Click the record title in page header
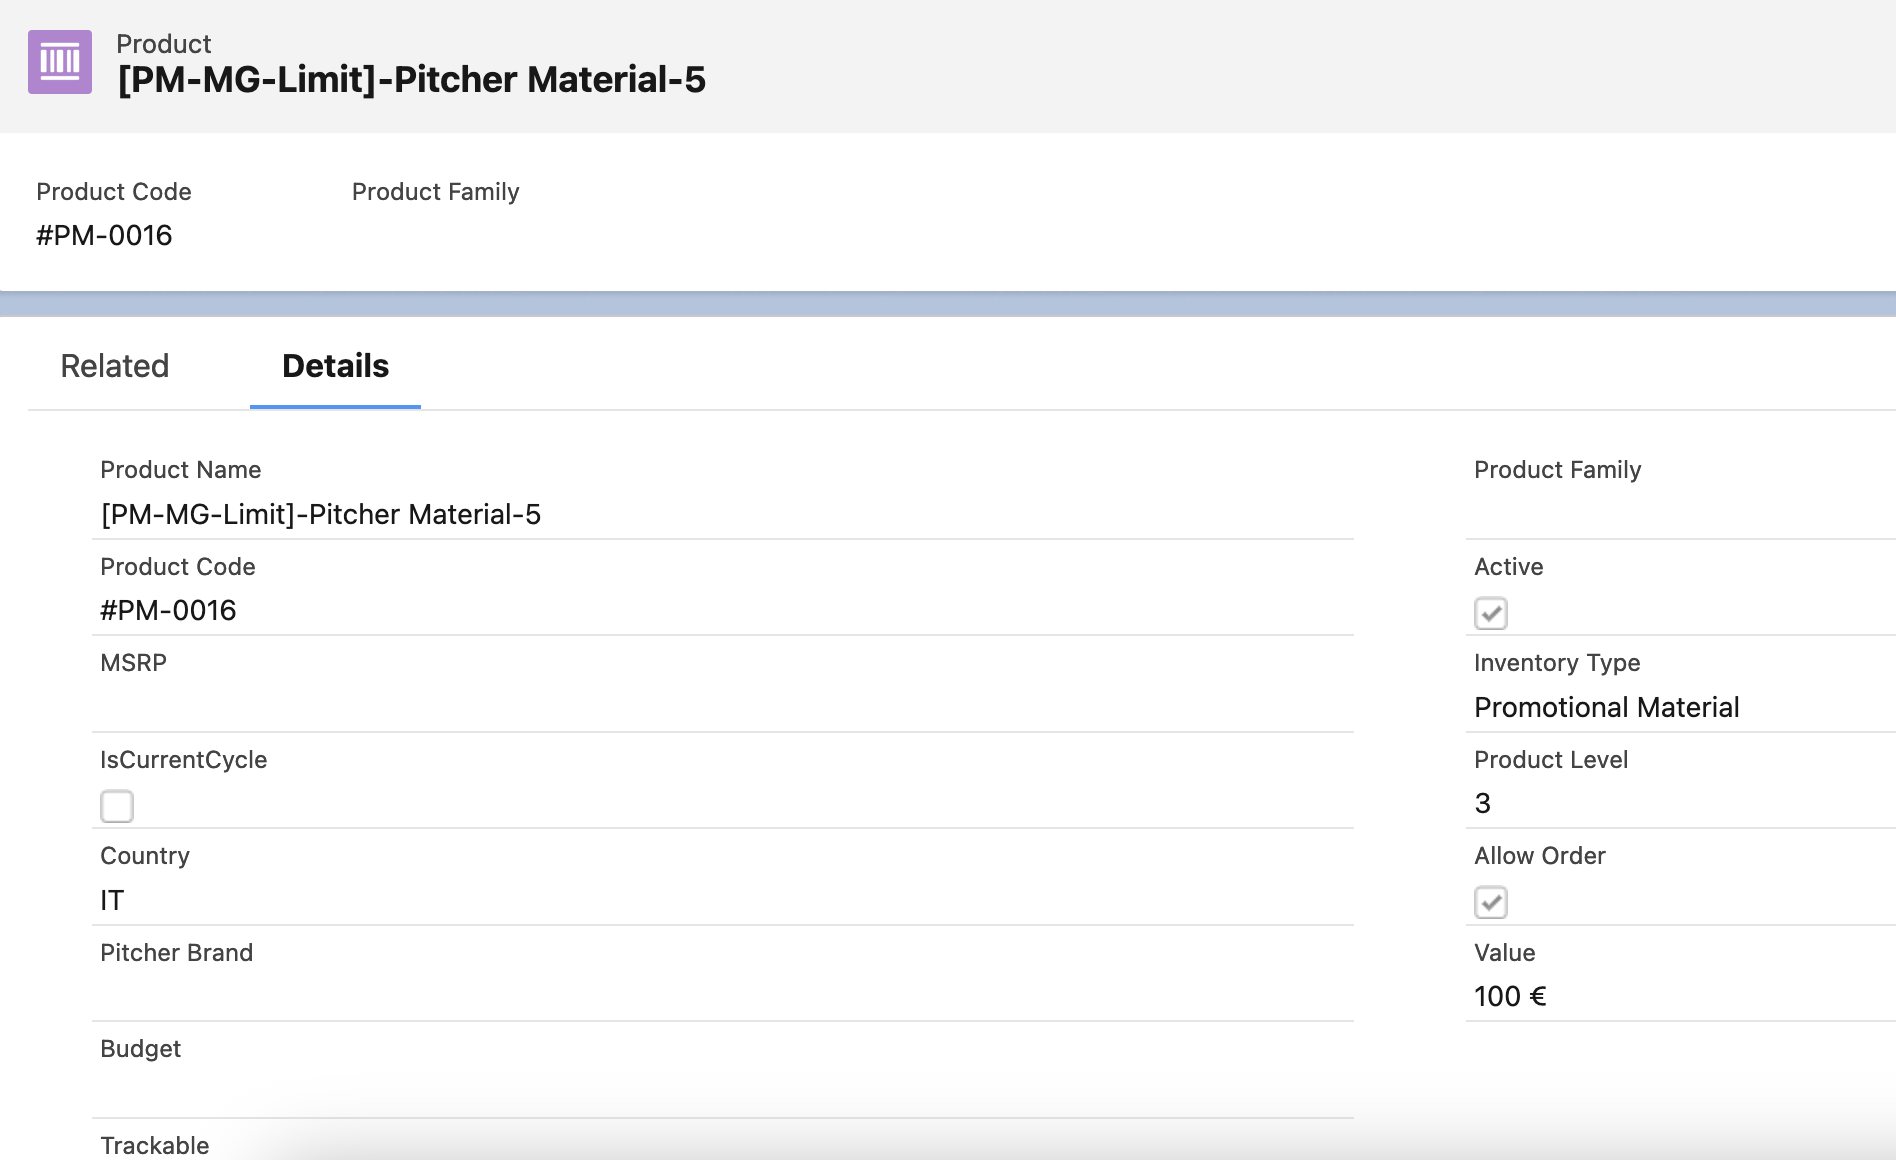The image size is (1896, 1160). tap(411, 79)
